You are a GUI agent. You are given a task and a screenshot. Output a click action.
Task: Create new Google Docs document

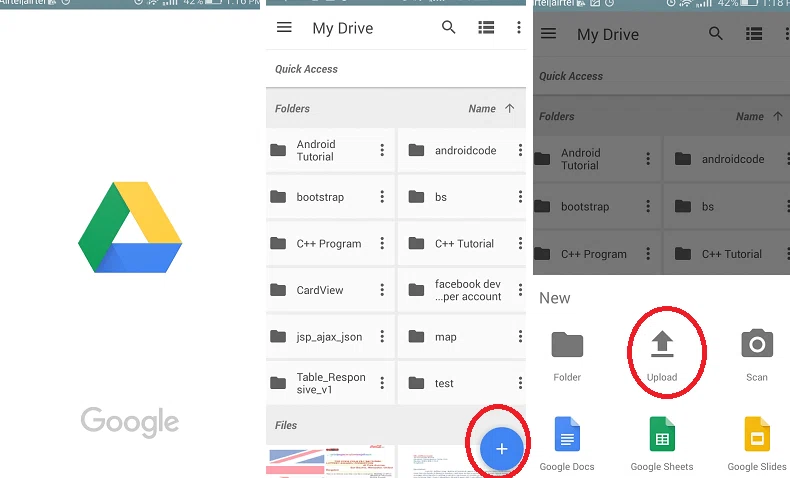[x=567, y=444]
